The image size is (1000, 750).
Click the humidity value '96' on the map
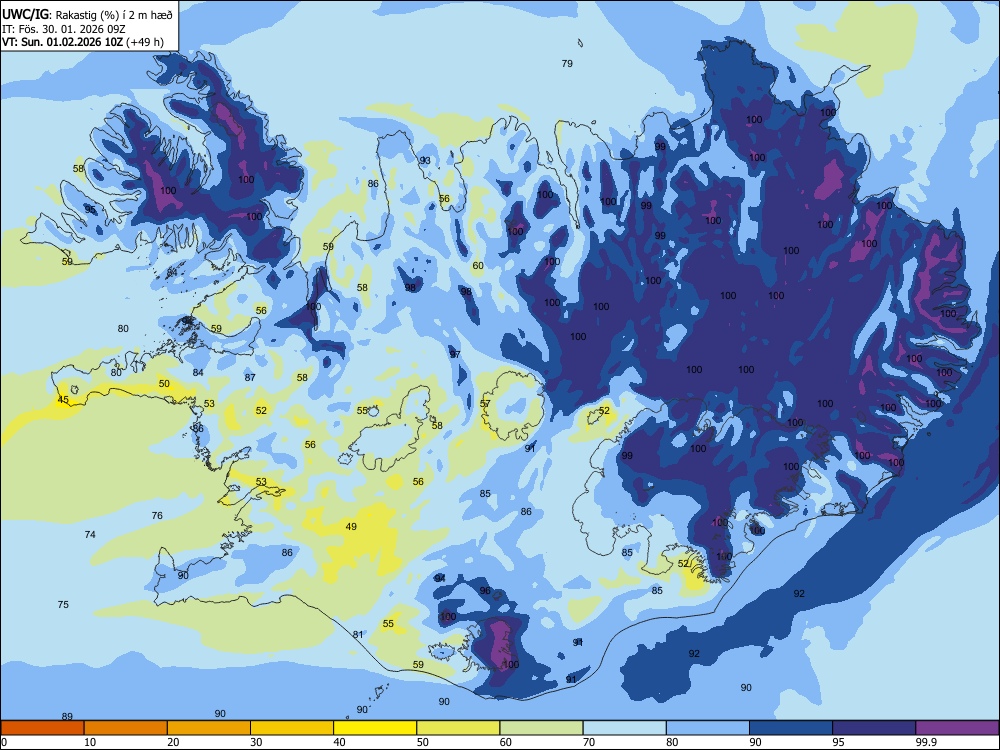tap(485, 591)
